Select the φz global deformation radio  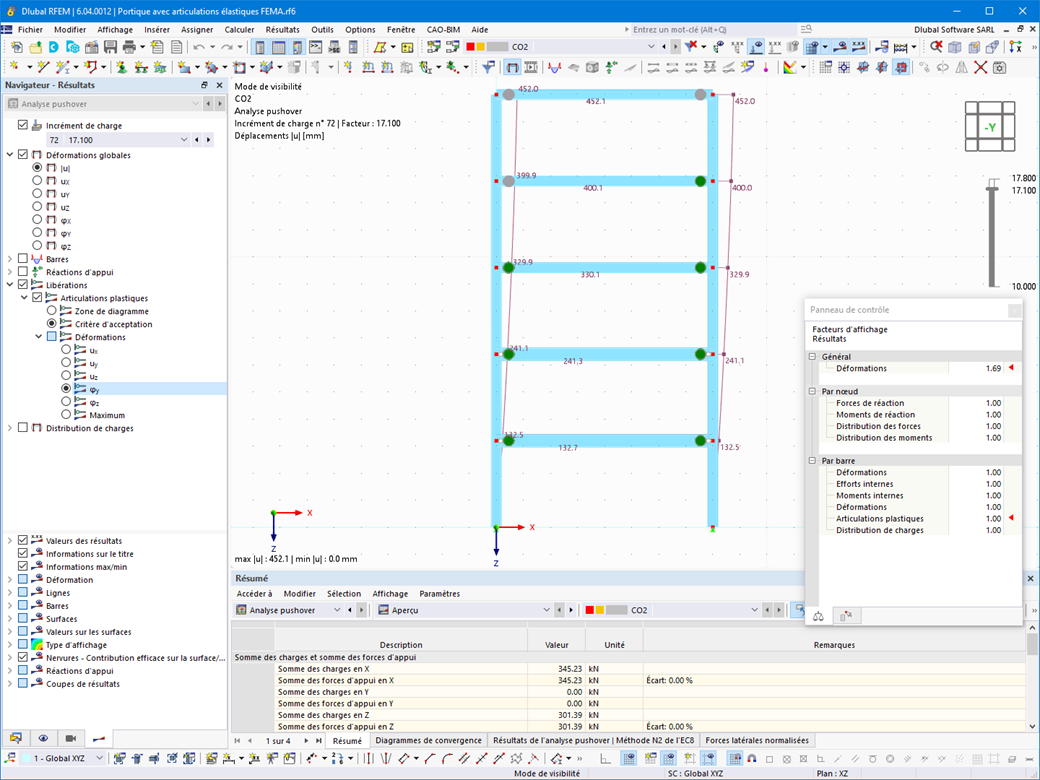pos(37,245)
